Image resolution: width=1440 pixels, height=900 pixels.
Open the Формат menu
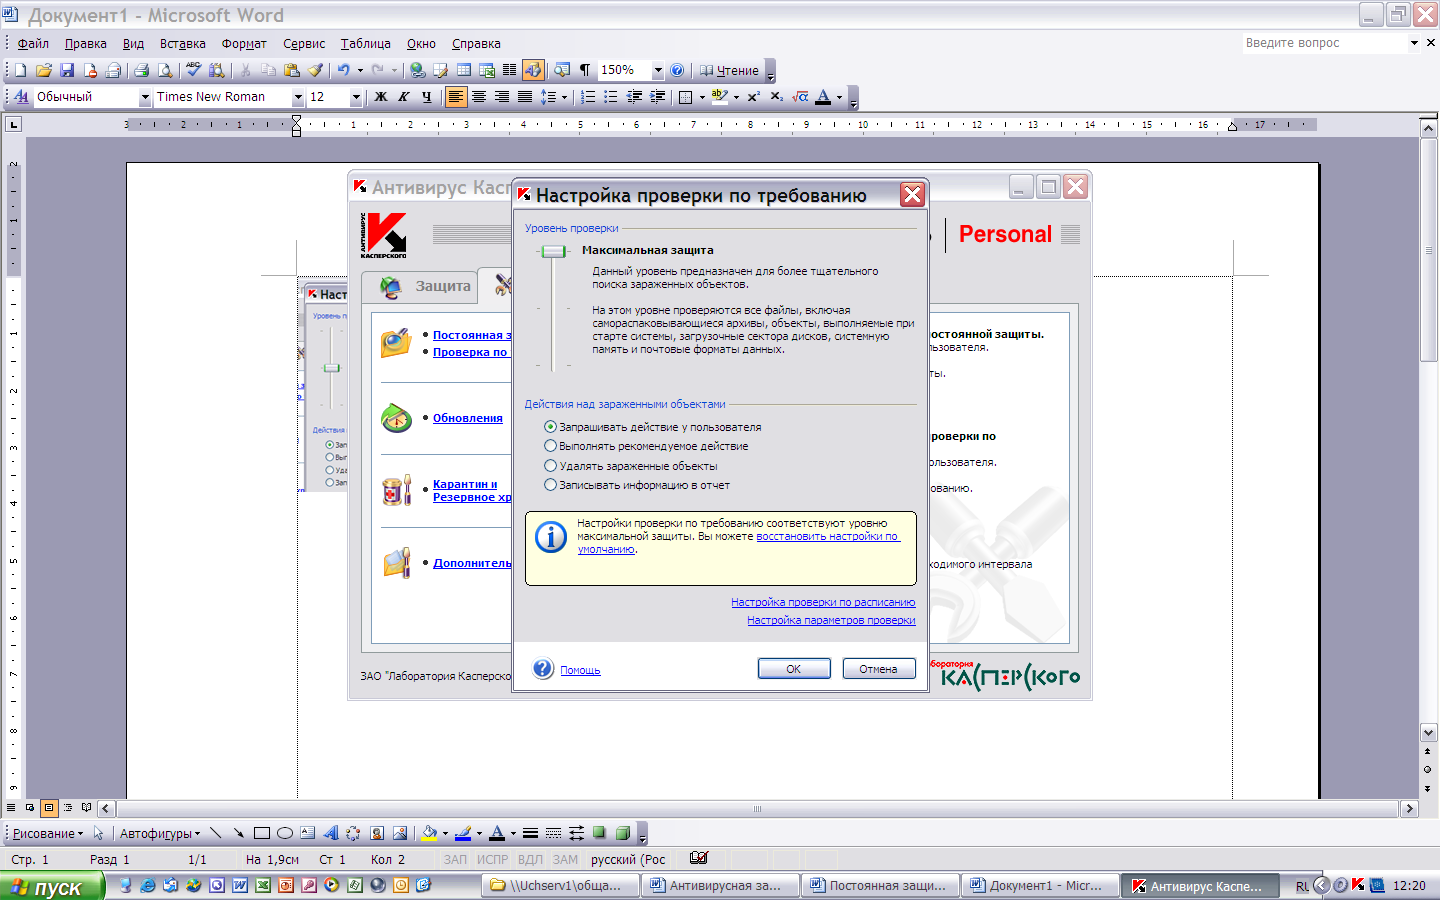[x=244, y=43]
